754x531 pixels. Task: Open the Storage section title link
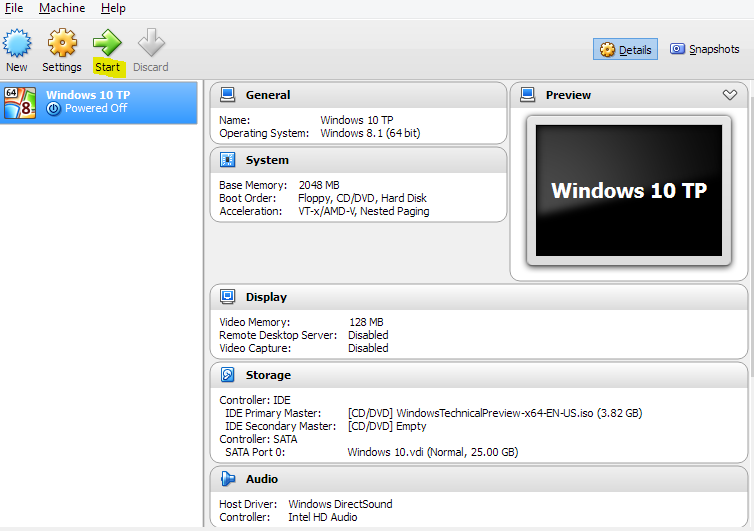tap(268, 375)
